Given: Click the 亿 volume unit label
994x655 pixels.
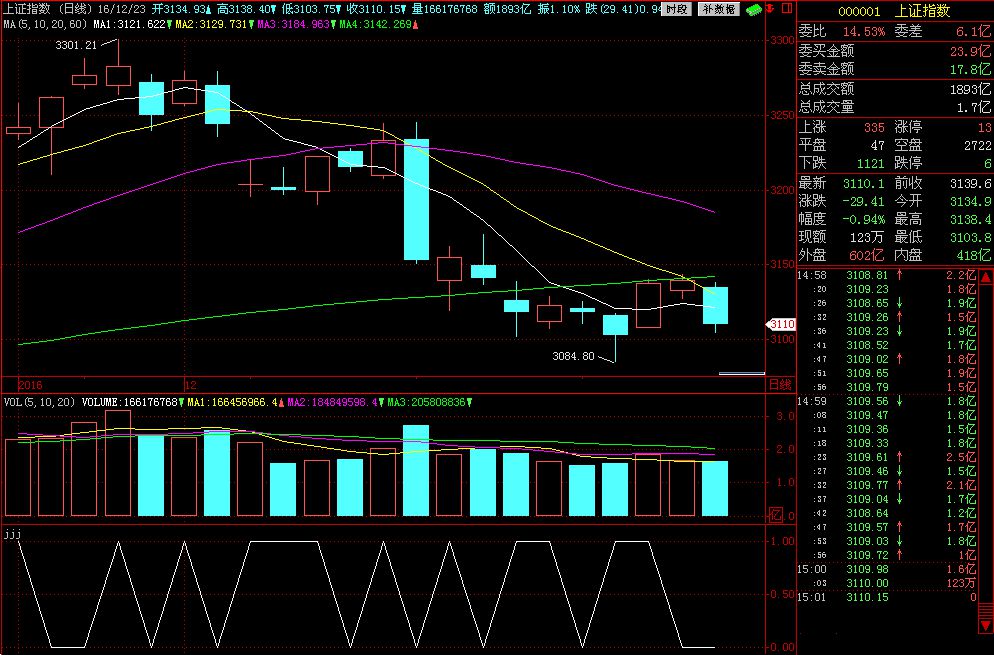Looking at the screenshot, I should [x=775, y=515].
